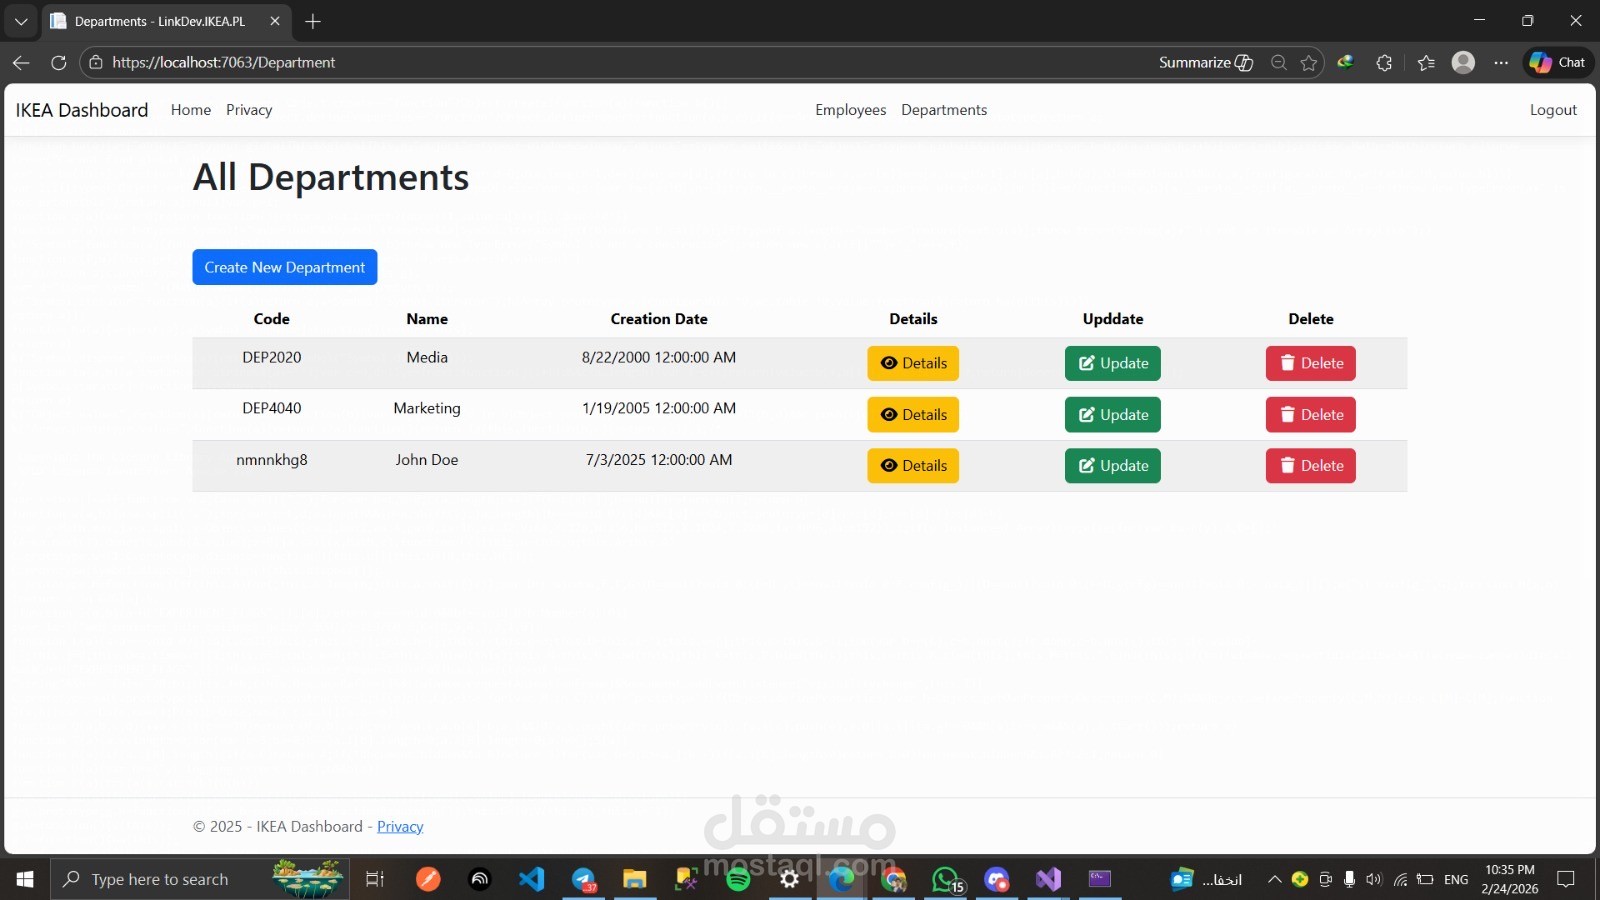Click the taskbar search box
The width and height of the screenshot is (1600, 900).
pos(200,879)
